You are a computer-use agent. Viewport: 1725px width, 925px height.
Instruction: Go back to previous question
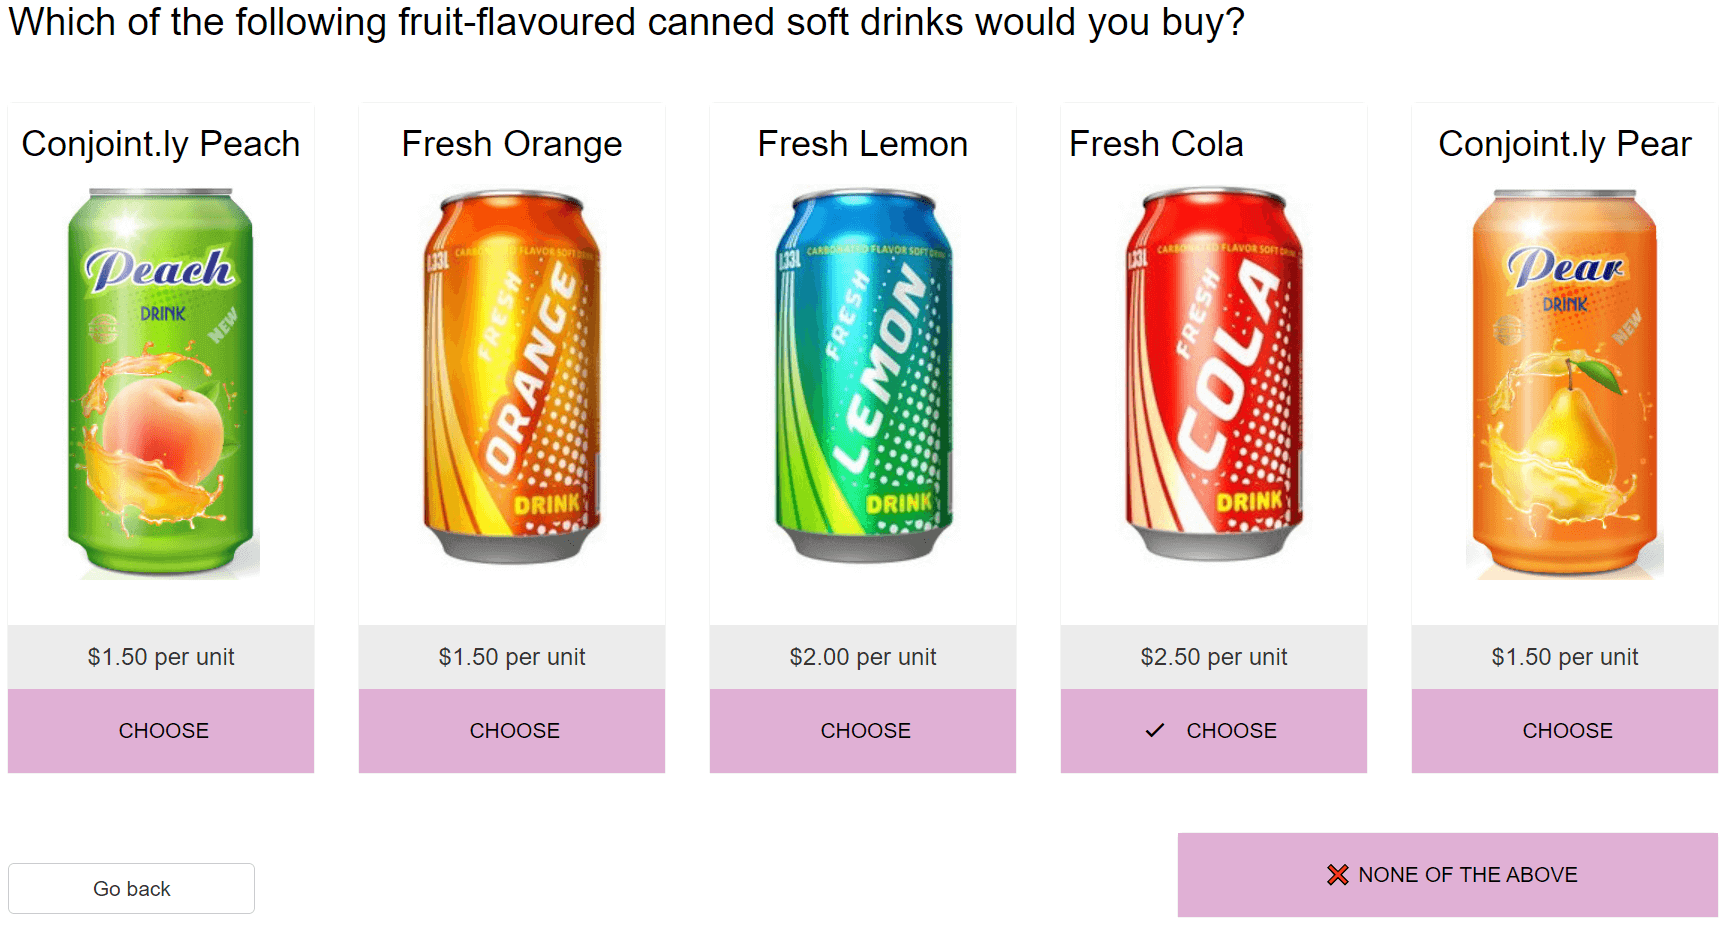pos(131,888)
